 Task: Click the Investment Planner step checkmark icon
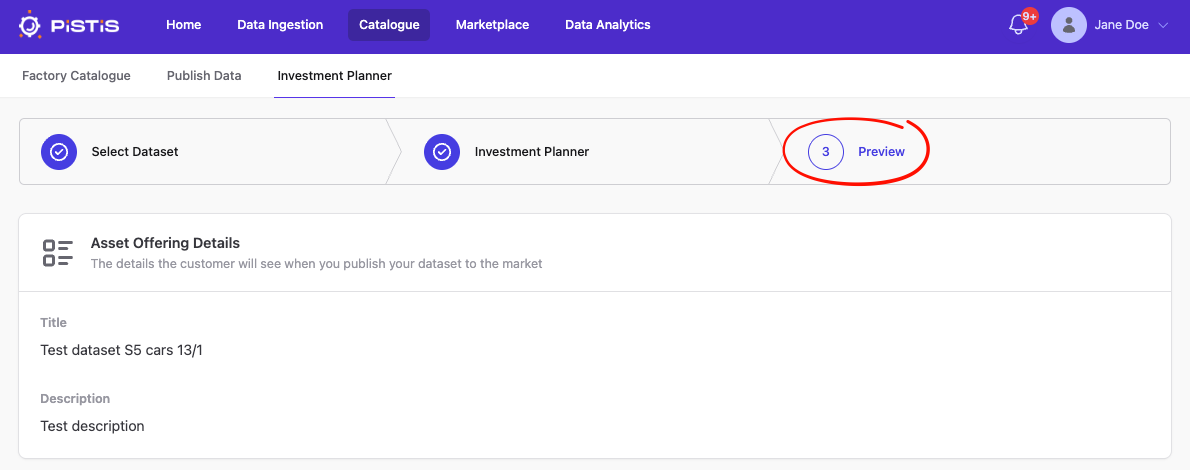(442, 152)
